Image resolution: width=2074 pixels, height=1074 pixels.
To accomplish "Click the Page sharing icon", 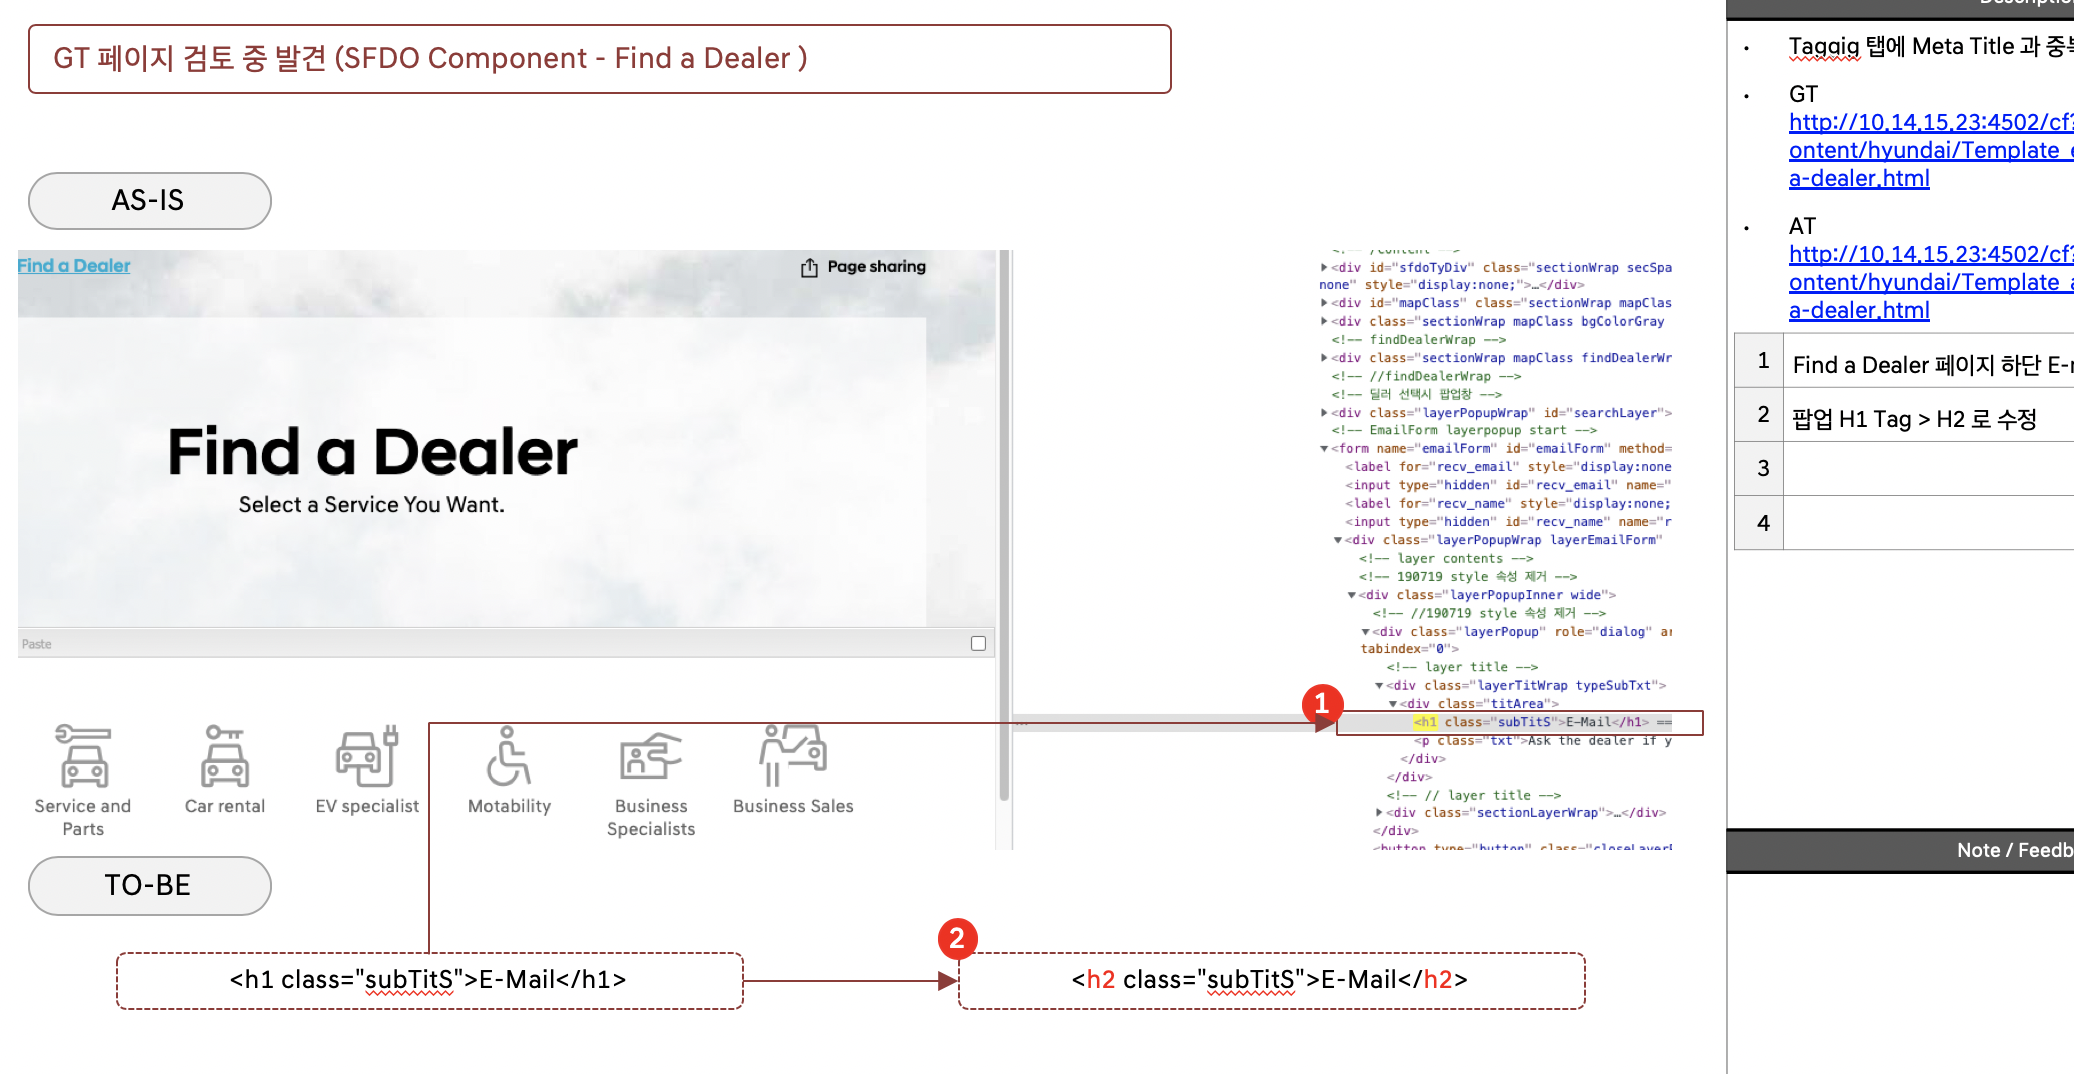I will click(x=809, y=268).
